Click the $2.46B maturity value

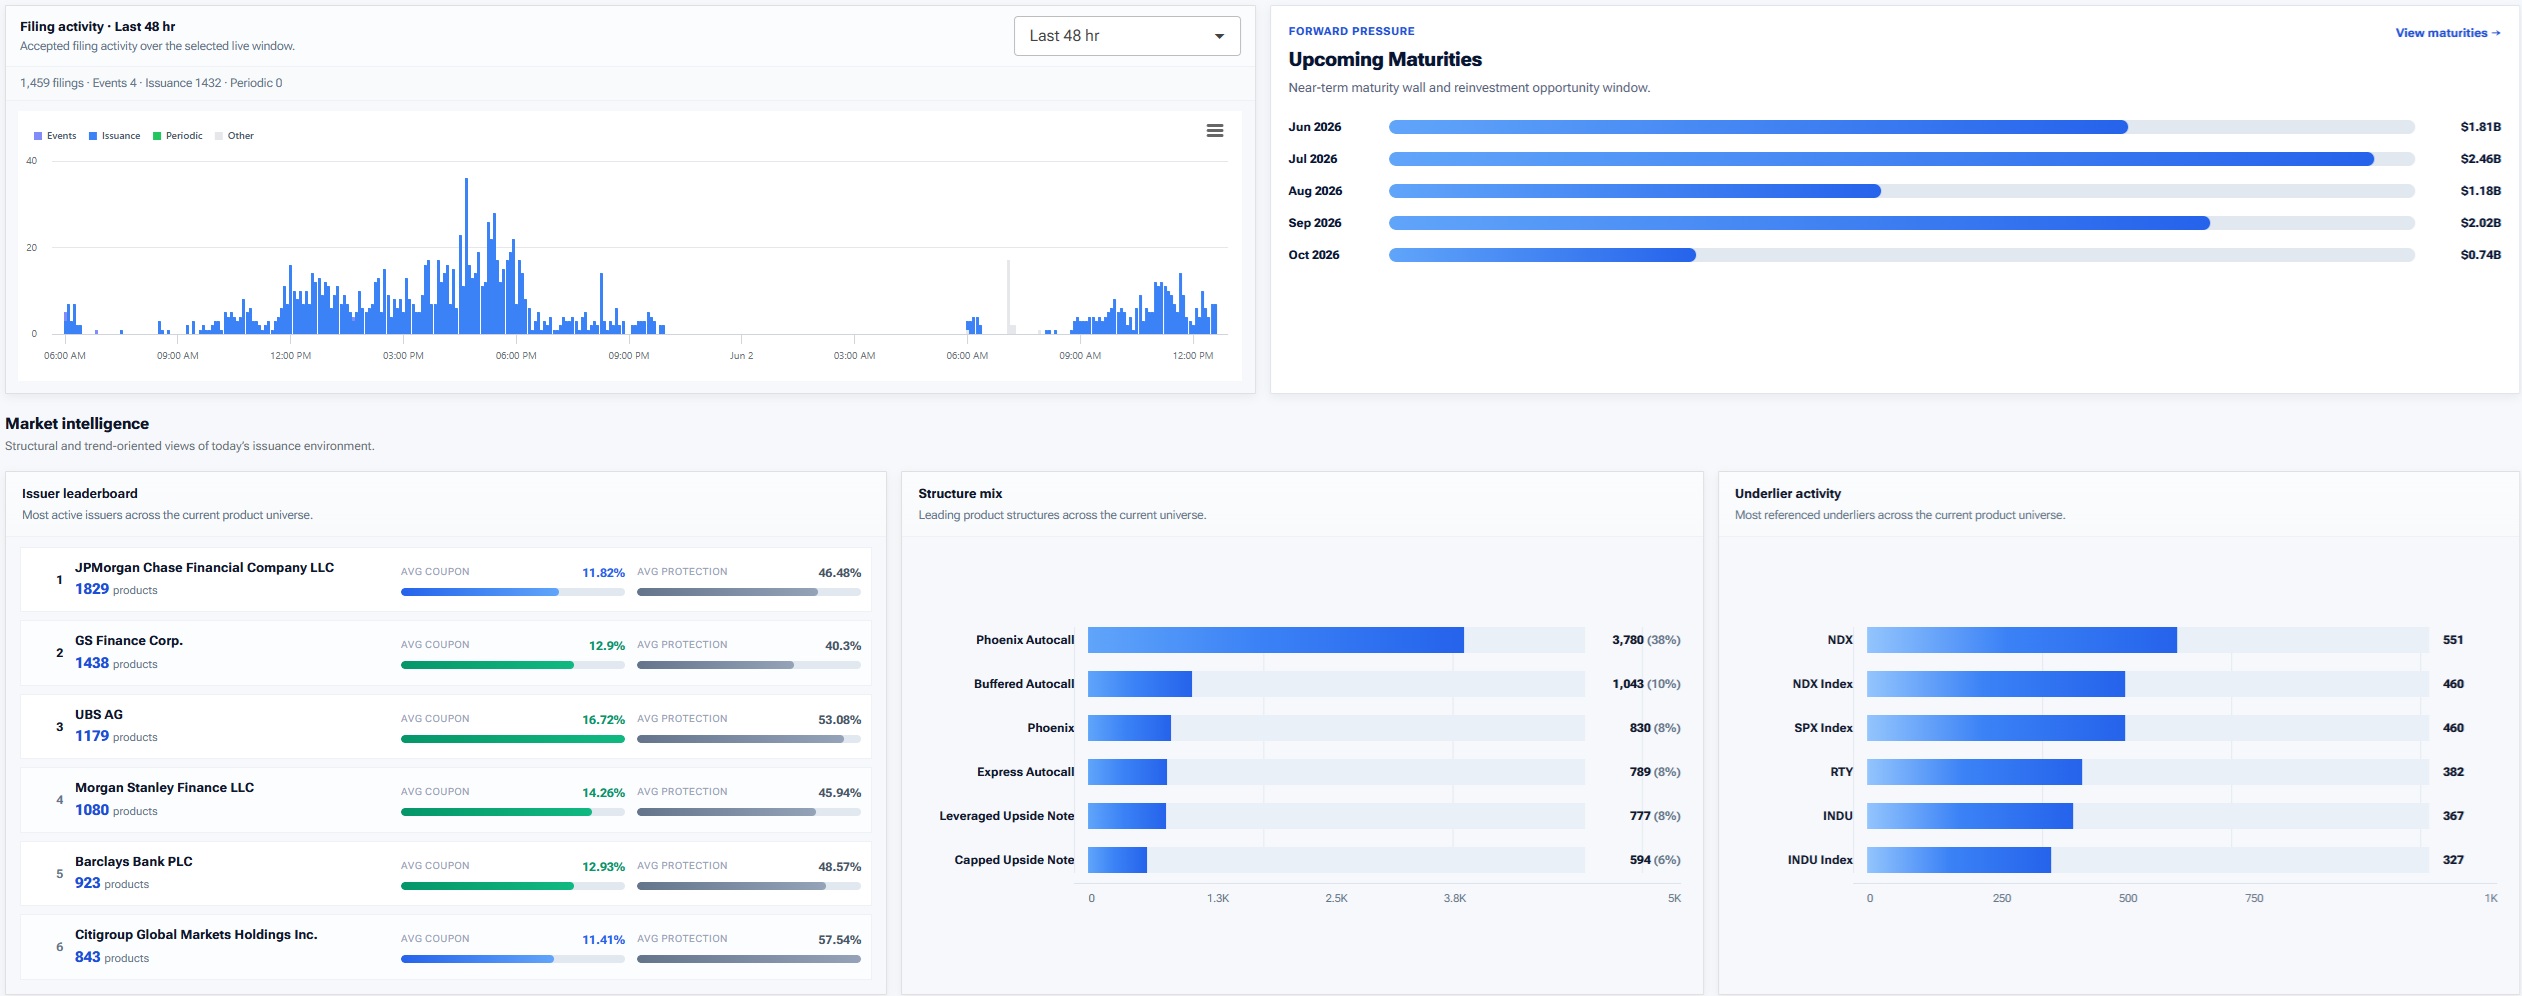click(2480, 159)
